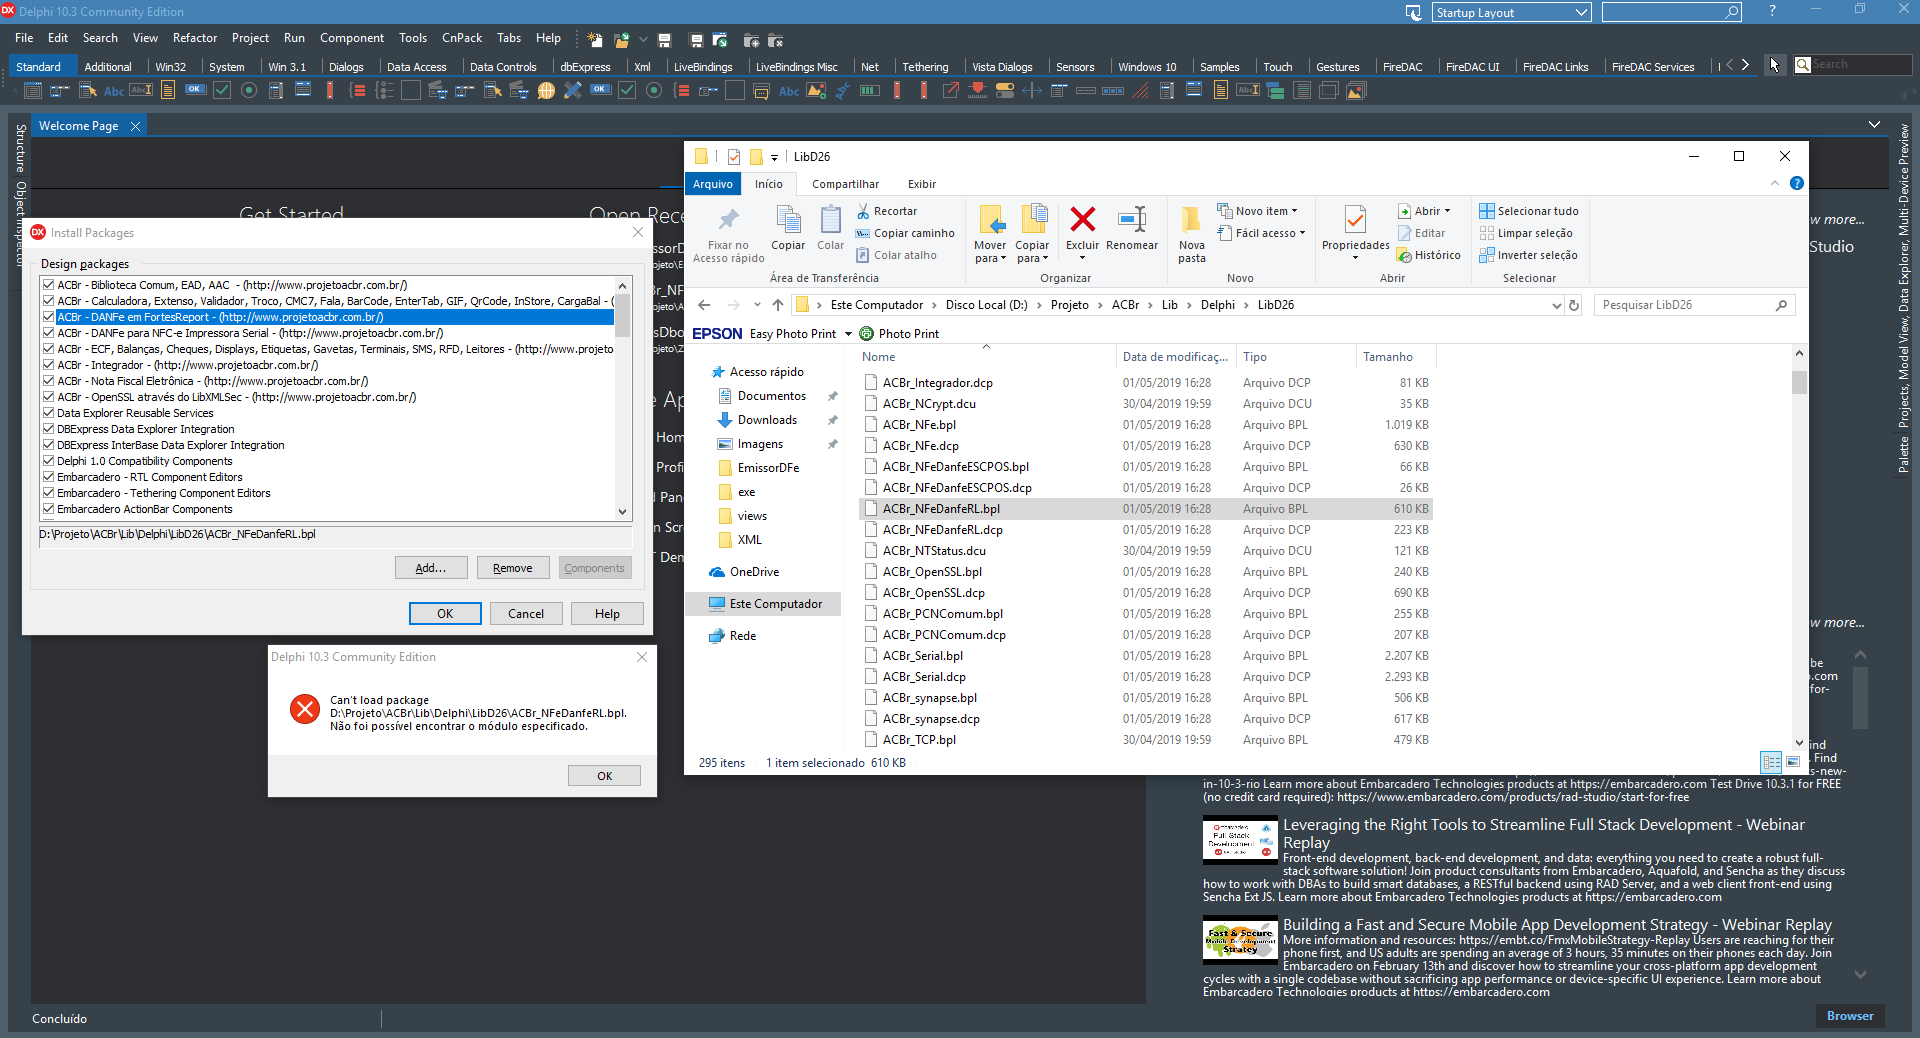Open the CnPack menu

462,38
